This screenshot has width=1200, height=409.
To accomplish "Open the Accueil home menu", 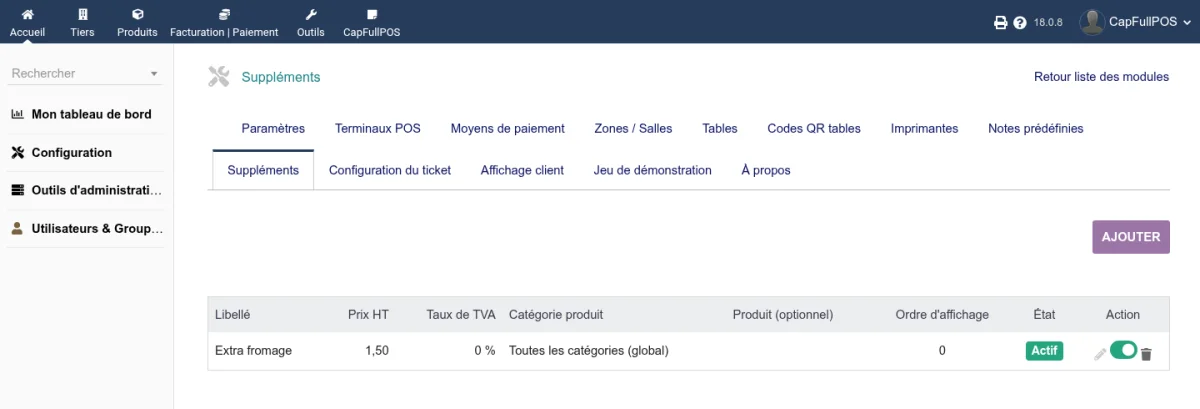I will pos(27,22).
